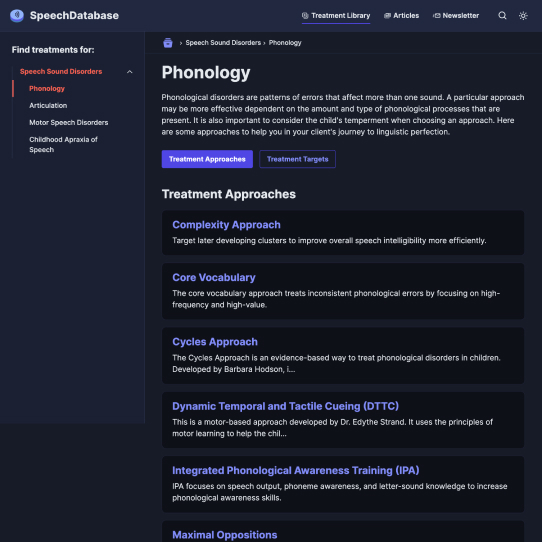This screenshot has height=542, width=542.
Task: Click the SpeechDatabase site title
Action: [74, 16]
